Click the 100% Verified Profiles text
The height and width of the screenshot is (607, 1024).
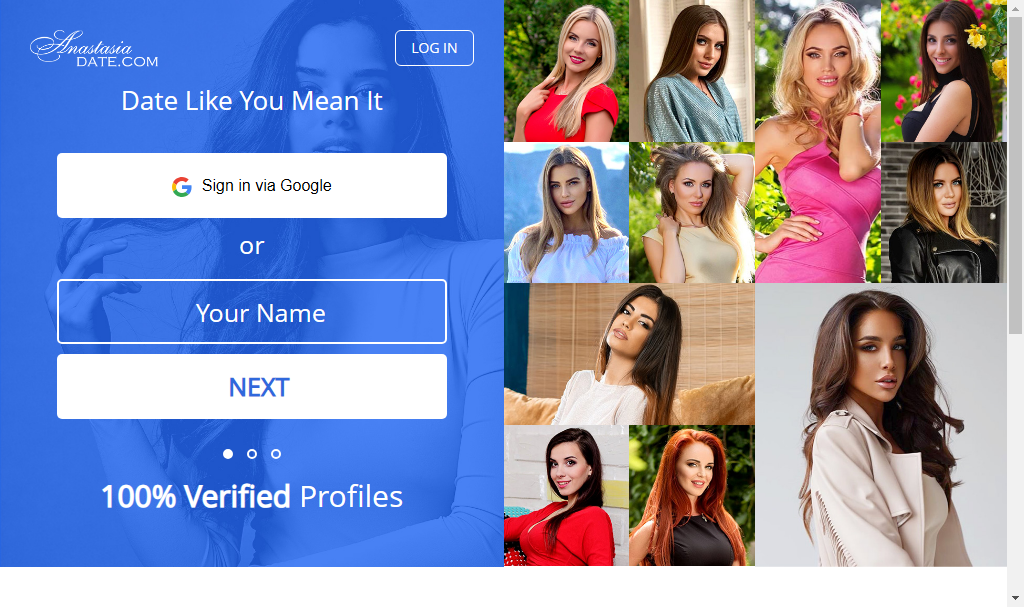click(x=252, y=497)
